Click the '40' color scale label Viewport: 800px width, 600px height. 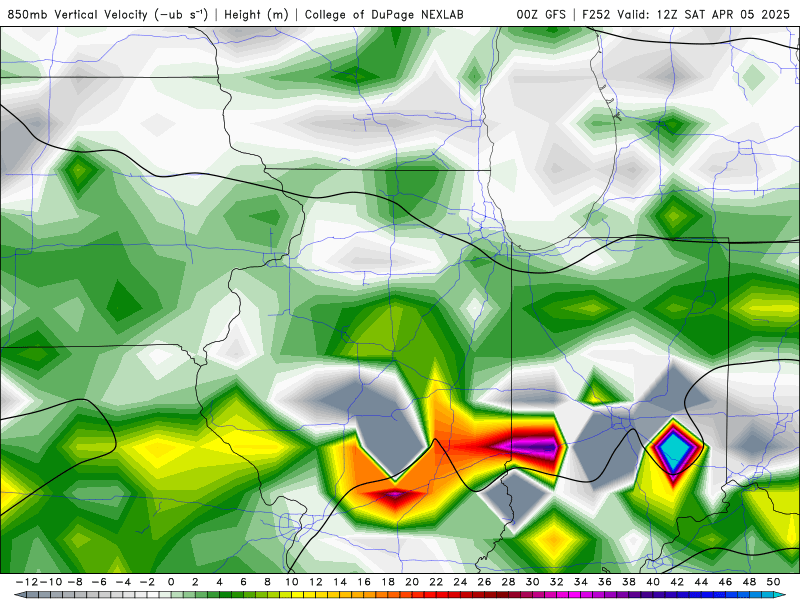pos(653,582)
